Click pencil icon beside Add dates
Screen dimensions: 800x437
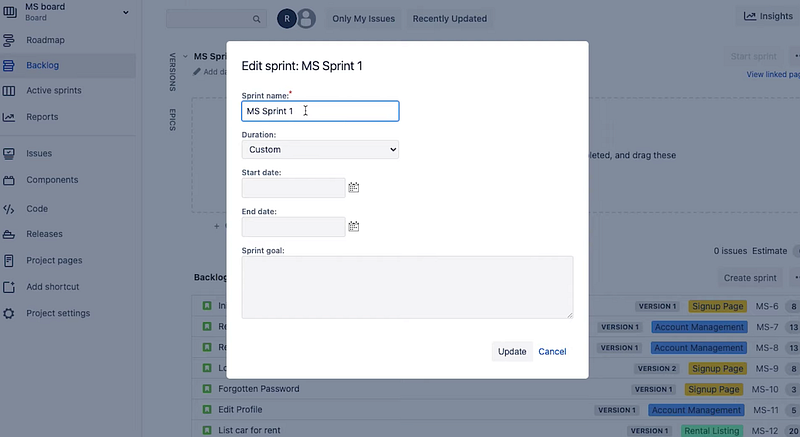[197, 72]
